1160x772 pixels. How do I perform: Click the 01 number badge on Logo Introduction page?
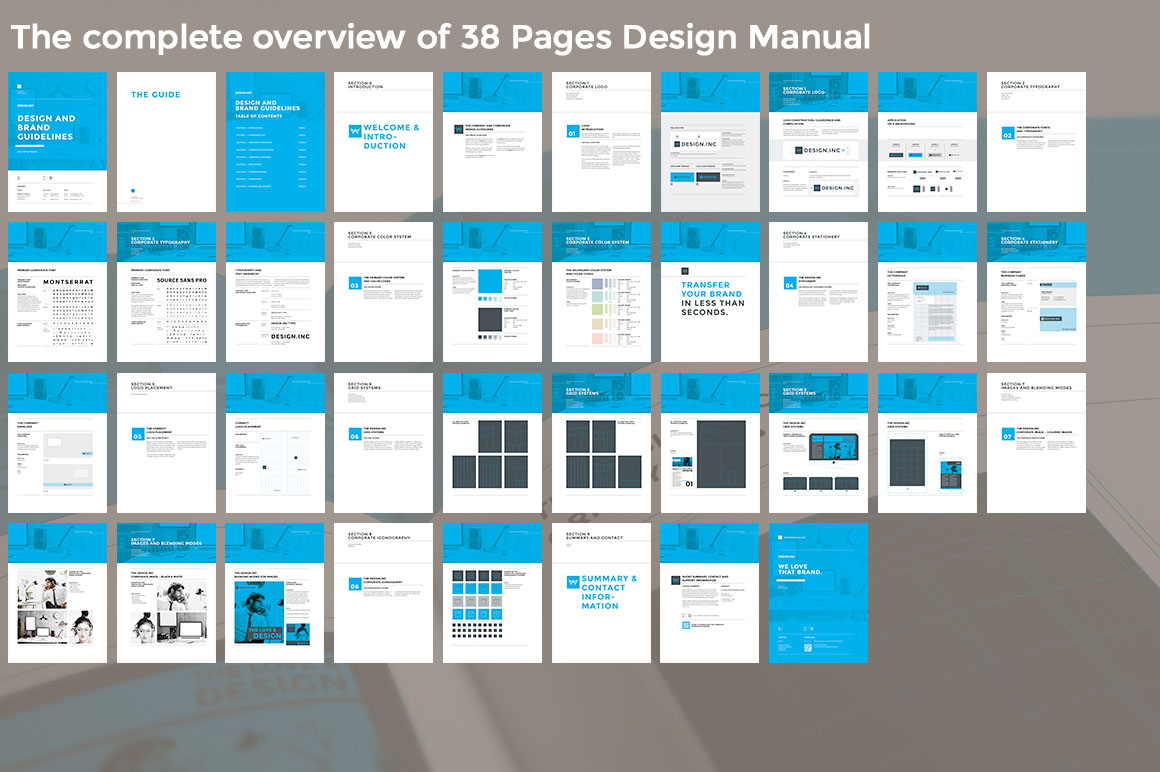coord(573,132)
